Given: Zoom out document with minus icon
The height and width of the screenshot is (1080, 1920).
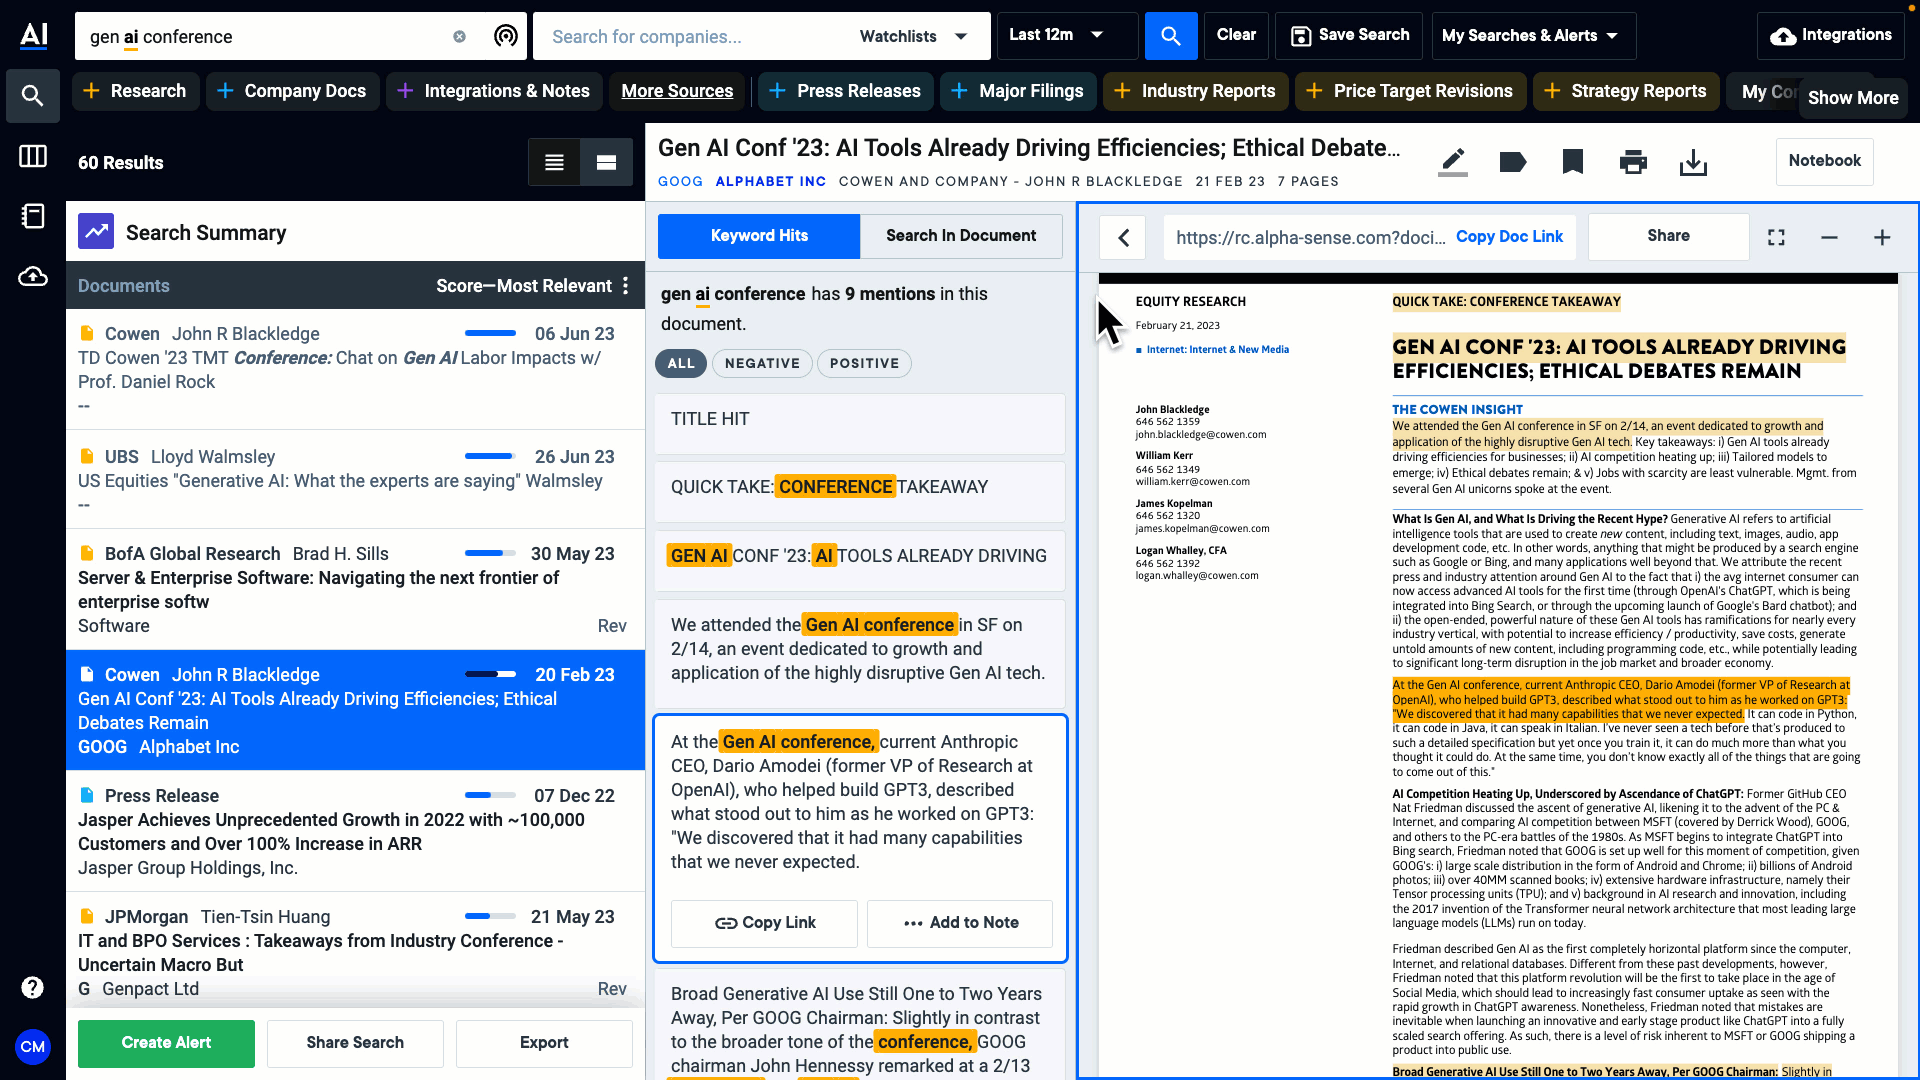Looking at the screenshot, I should pyautogui.click(x=1829, y=237).
